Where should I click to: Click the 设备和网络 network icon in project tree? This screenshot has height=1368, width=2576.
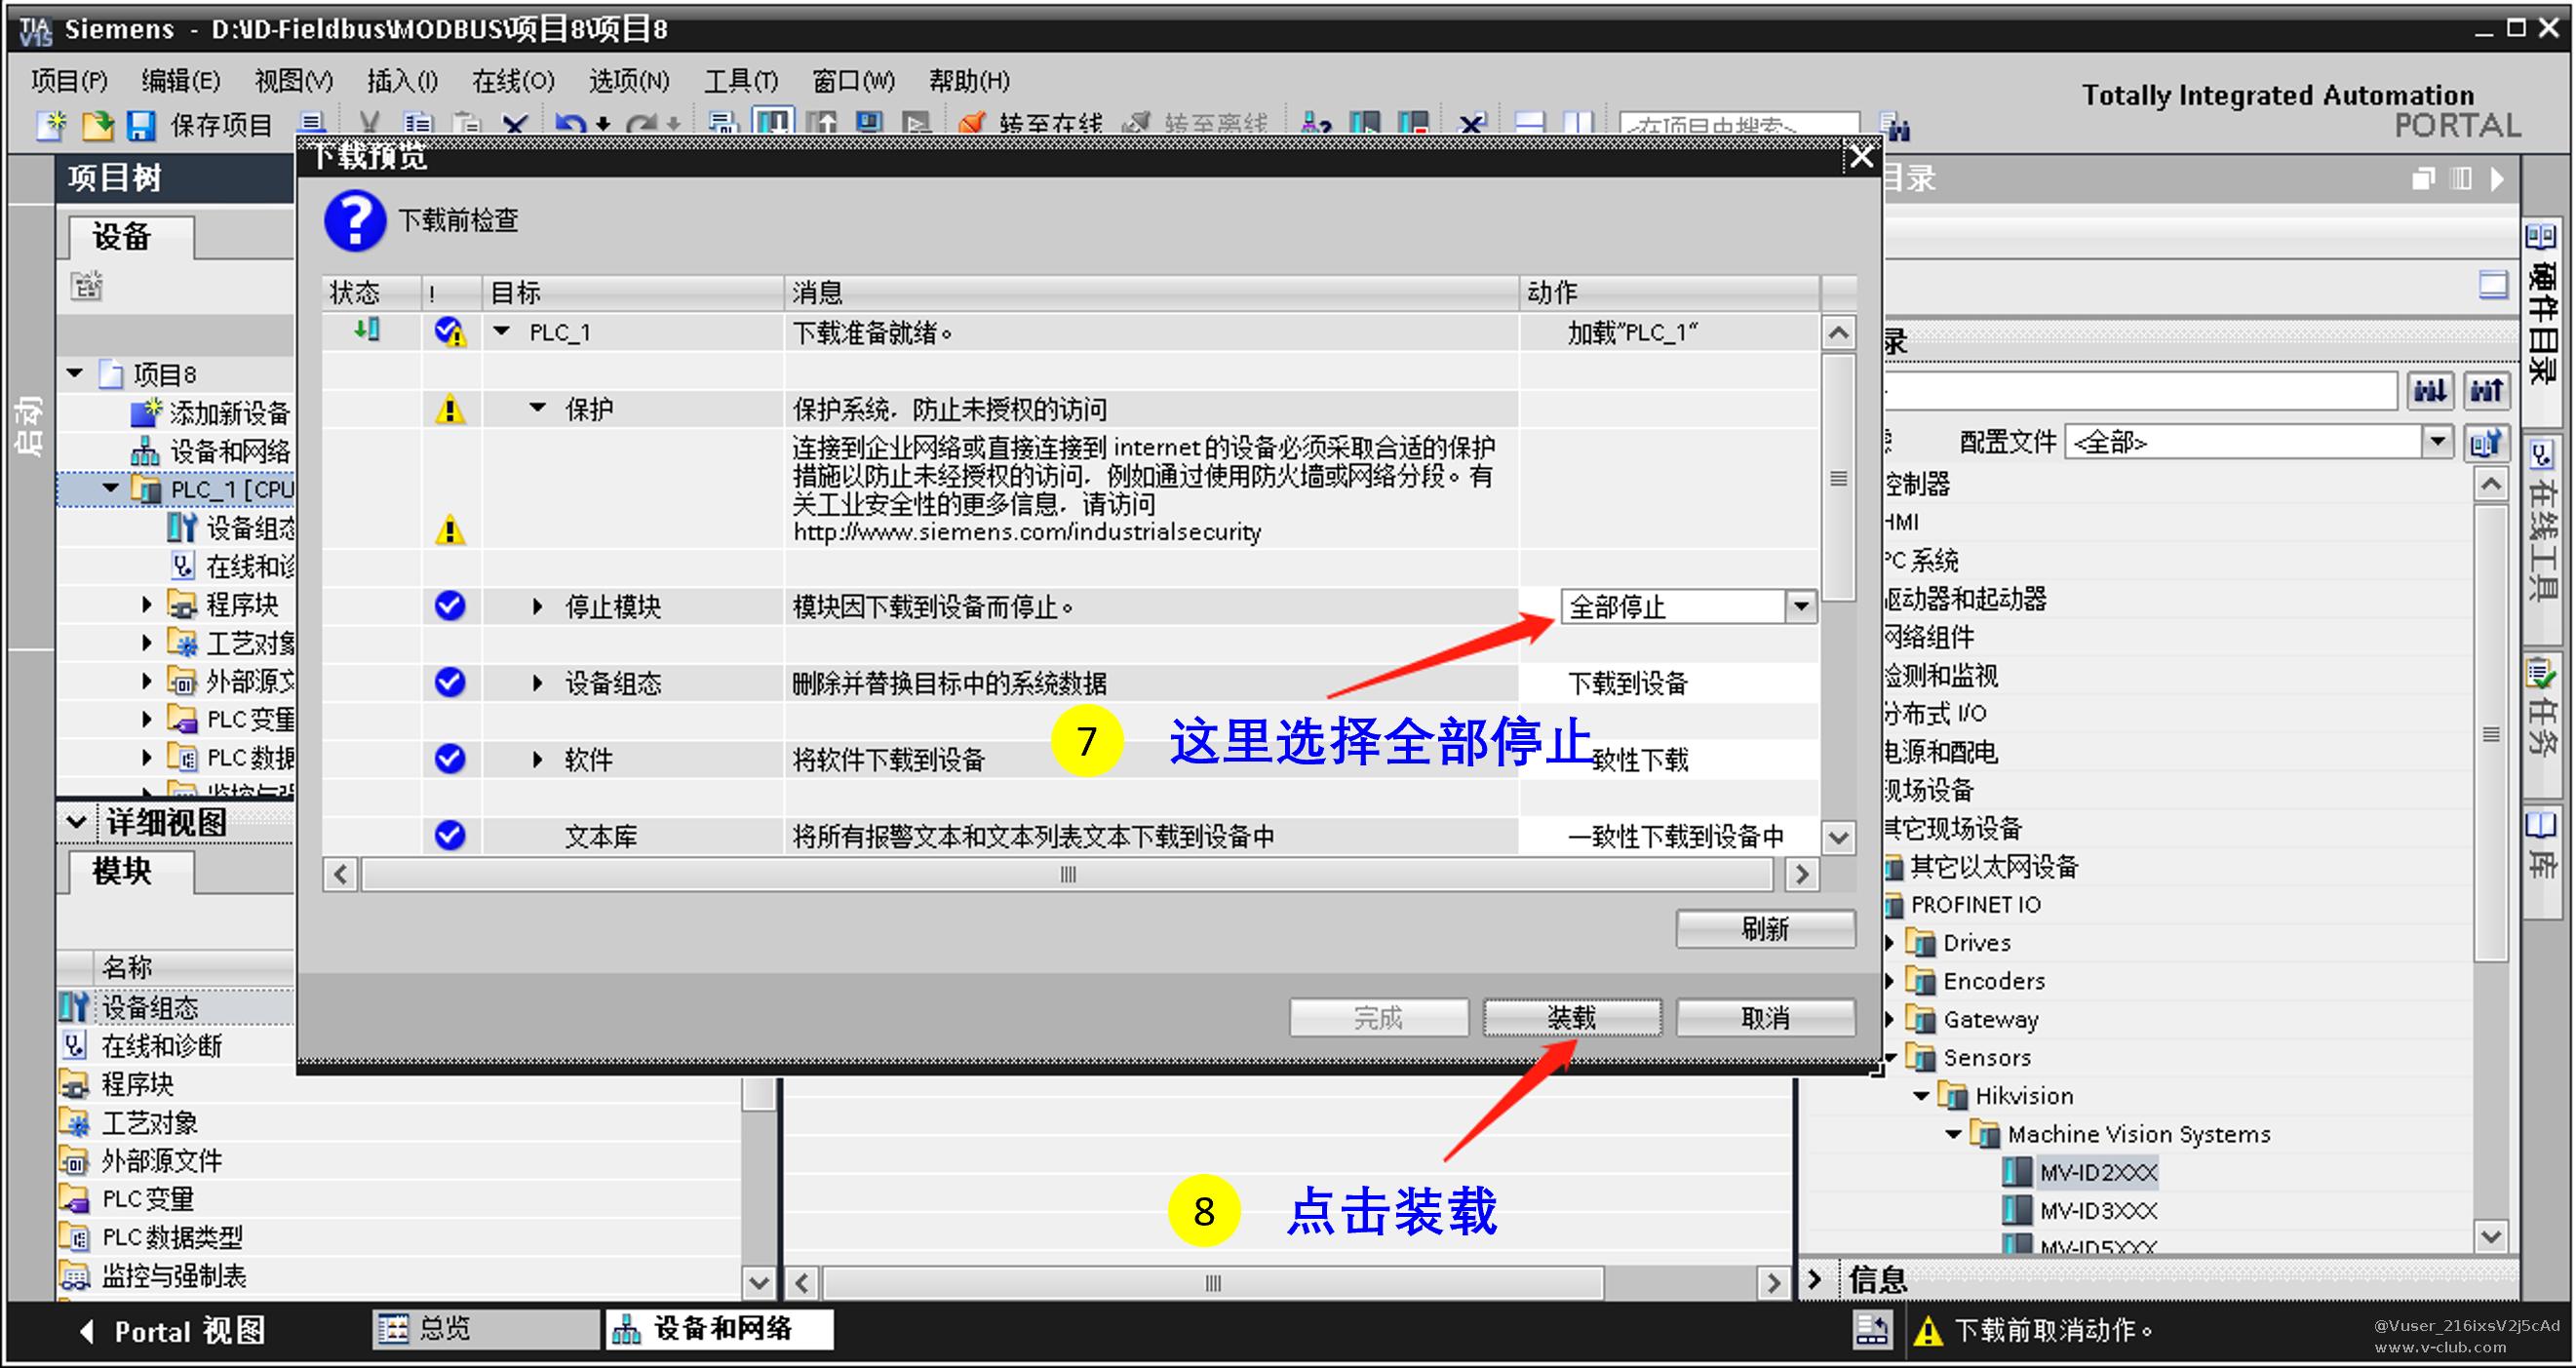pyautogui.click(x=146, y=451)
